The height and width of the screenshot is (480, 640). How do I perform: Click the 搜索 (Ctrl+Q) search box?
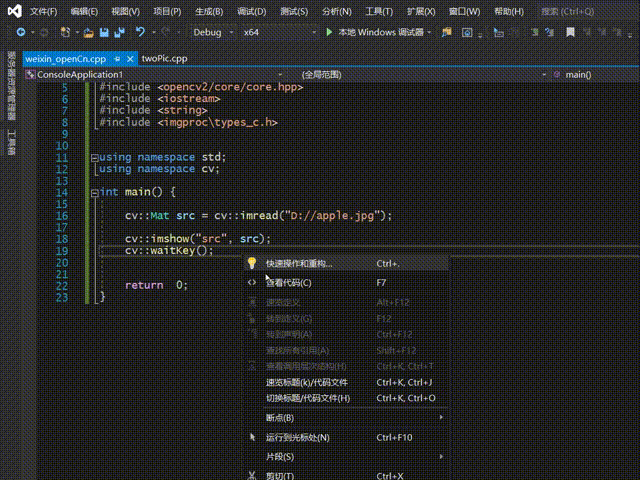[x=577, y=12]
